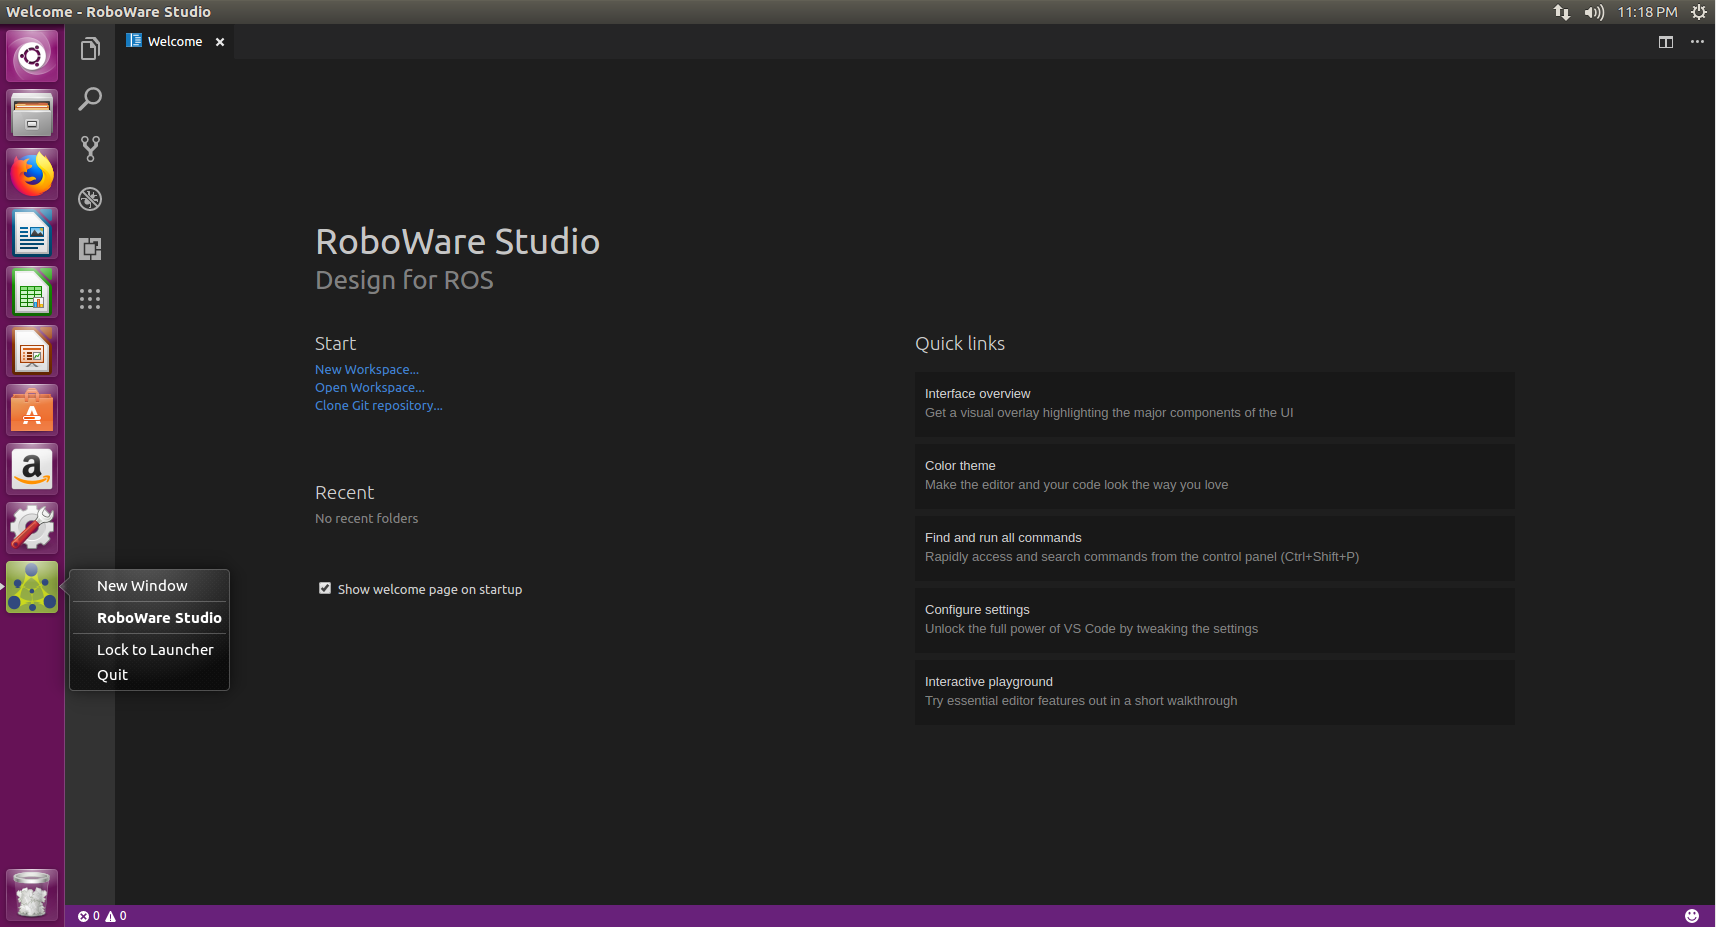Click the Clone Git repository... link
This screenshot has width=1717, height=927.
click(x=379, y=406)
